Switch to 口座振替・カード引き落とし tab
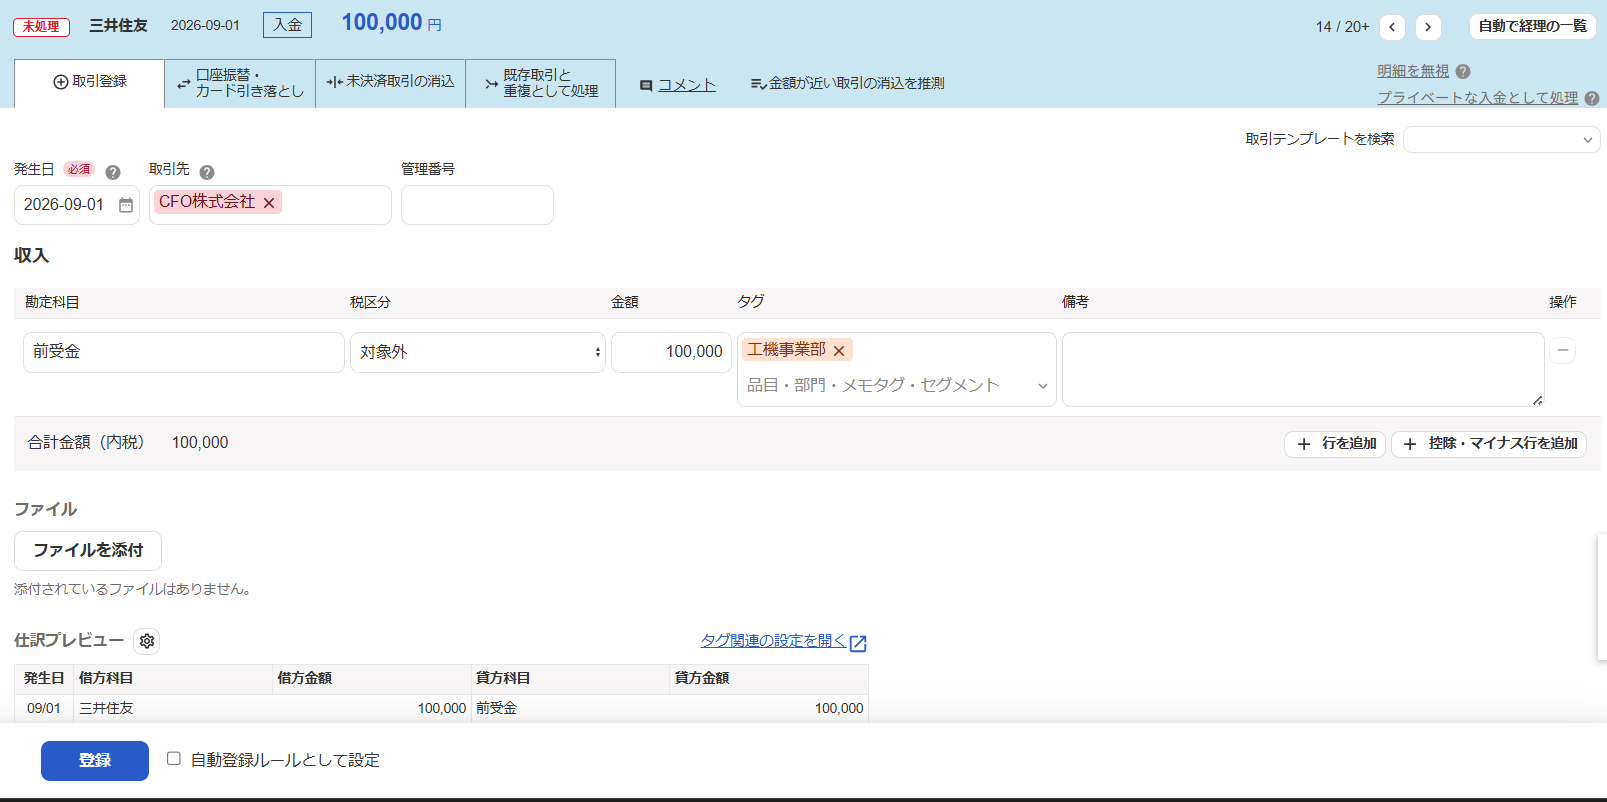 tap(240, 83)
